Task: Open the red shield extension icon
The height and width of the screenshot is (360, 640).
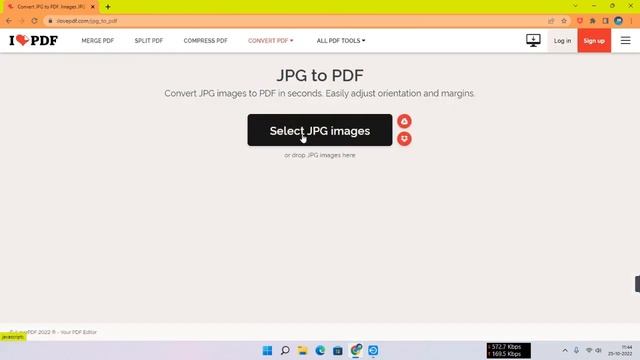Action: [x=580, y=21]
